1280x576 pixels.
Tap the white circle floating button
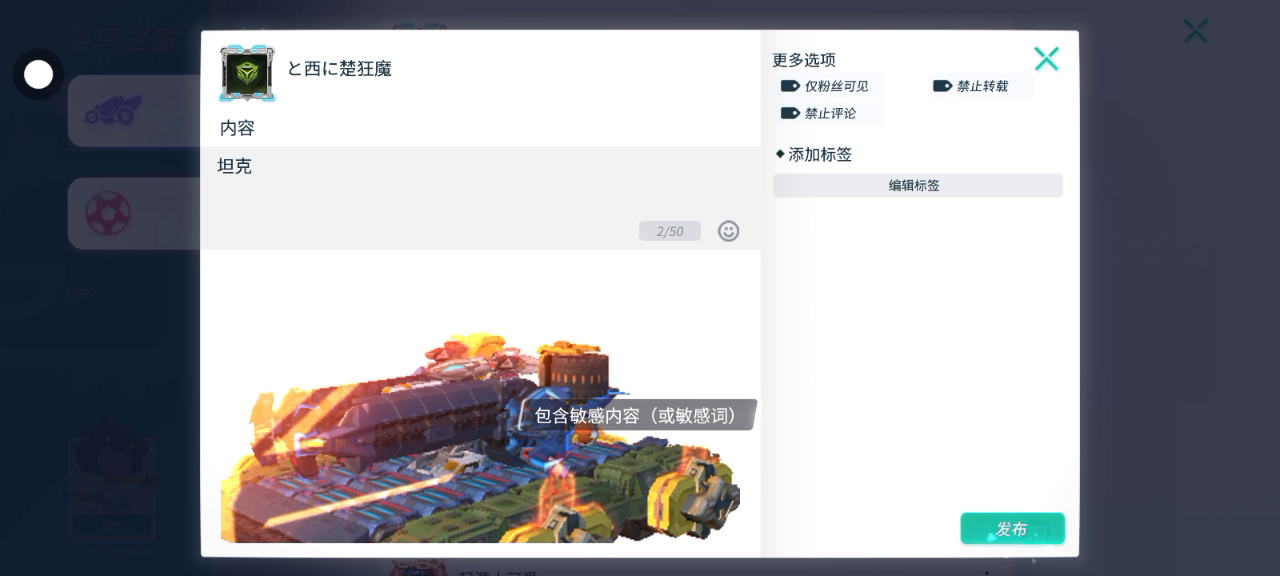pyautogui.click(x=38, y=74)
